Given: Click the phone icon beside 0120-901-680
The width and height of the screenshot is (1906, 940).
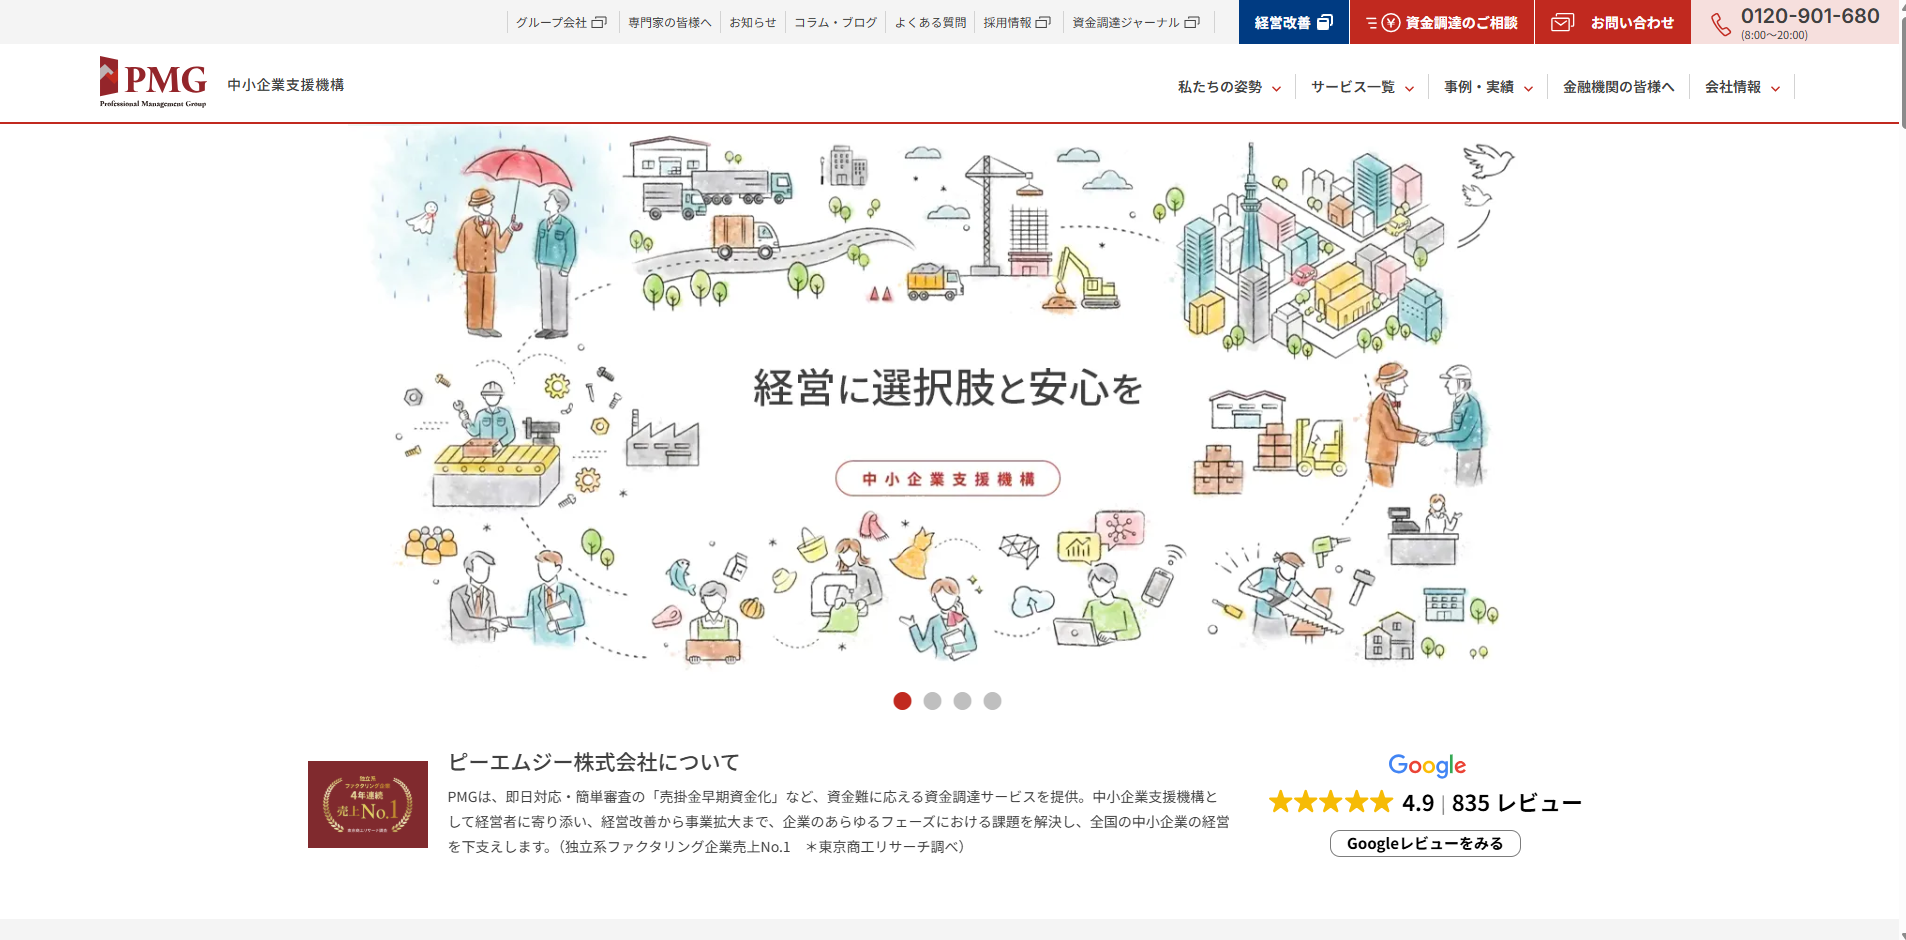Looking at the screenshot, I should (x=1720, y=24).
